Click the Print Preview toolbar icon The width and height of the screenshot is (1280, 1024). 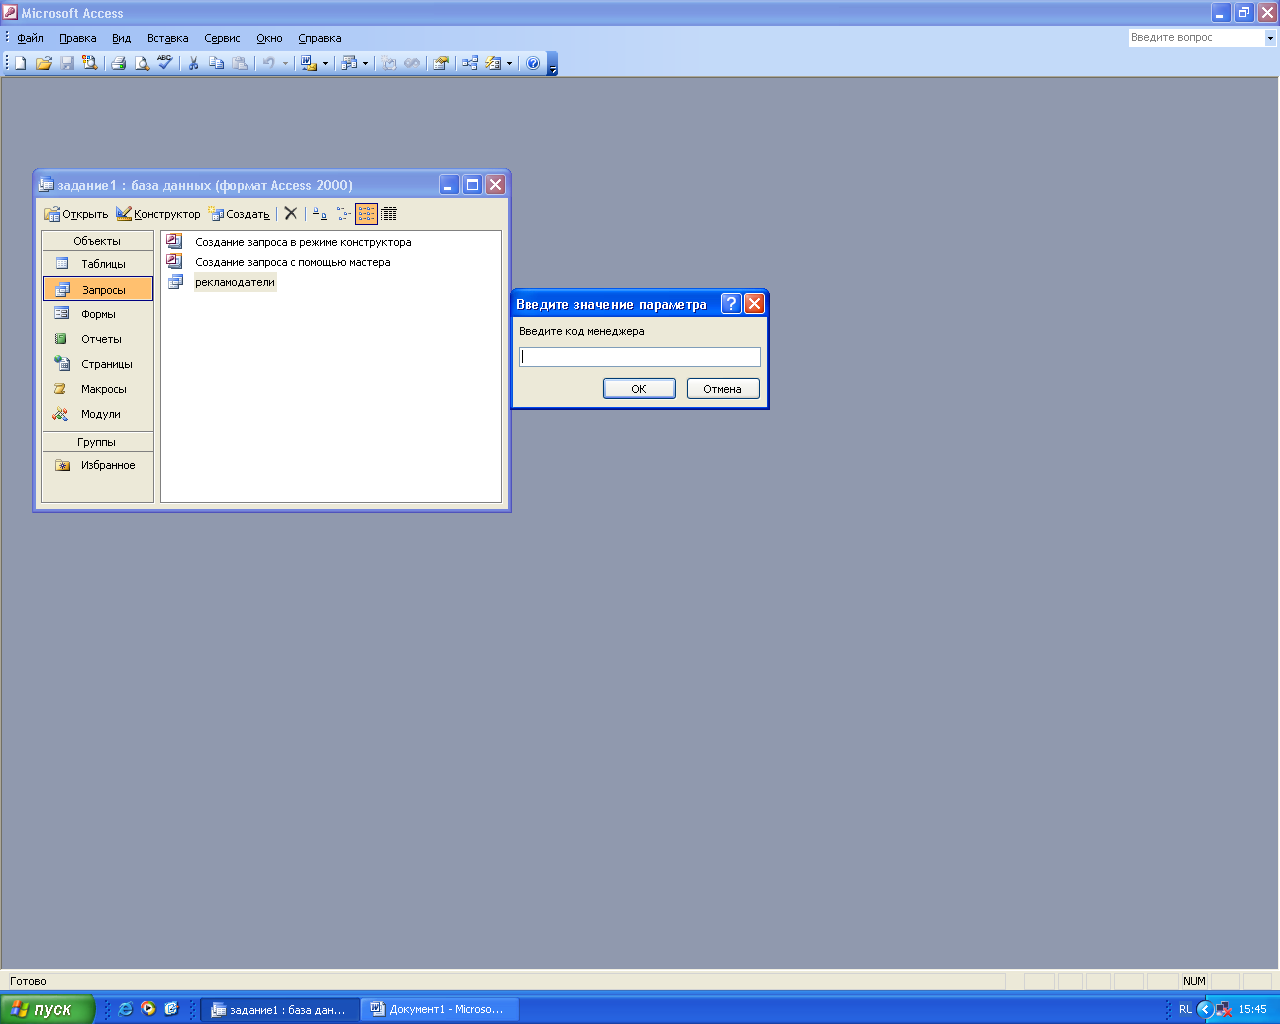tap(142, 63)
